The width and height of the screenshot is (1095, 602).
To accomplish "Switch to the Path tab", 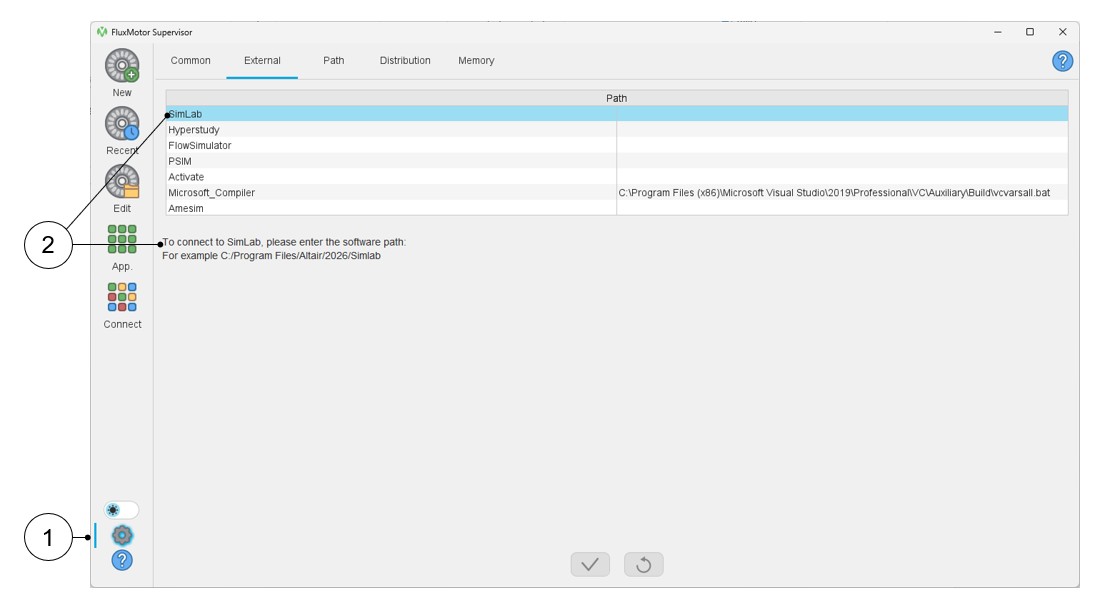I will click(334, 61).
